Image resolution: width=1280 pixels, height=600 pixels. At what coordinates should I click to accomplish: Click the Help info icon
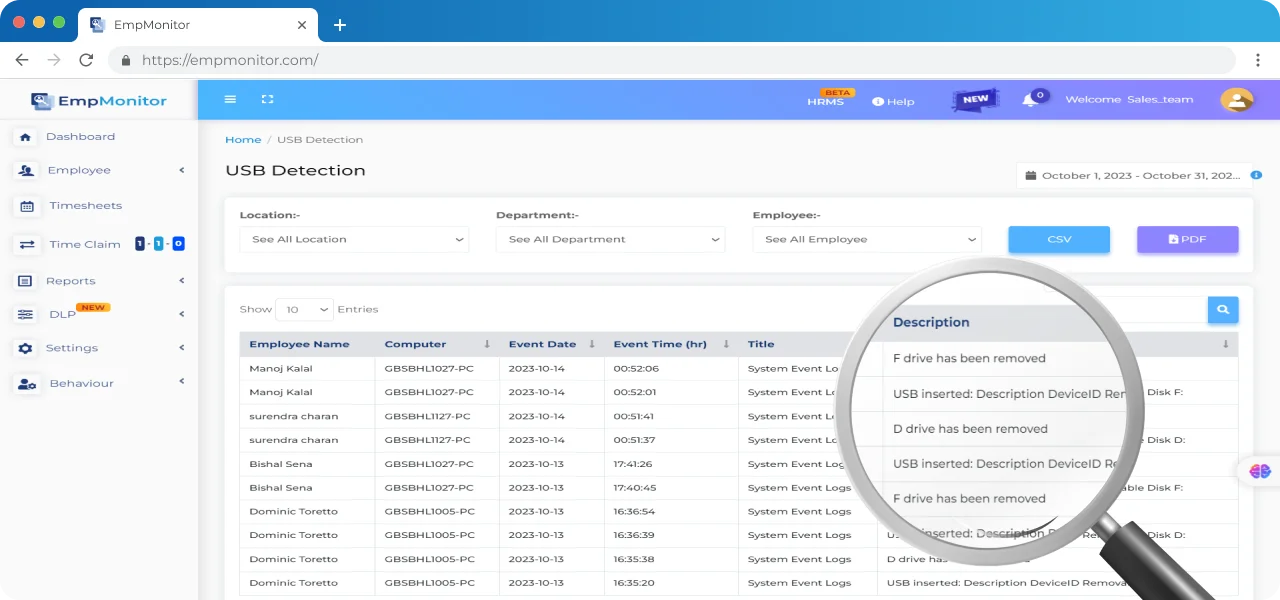[877, 101]
